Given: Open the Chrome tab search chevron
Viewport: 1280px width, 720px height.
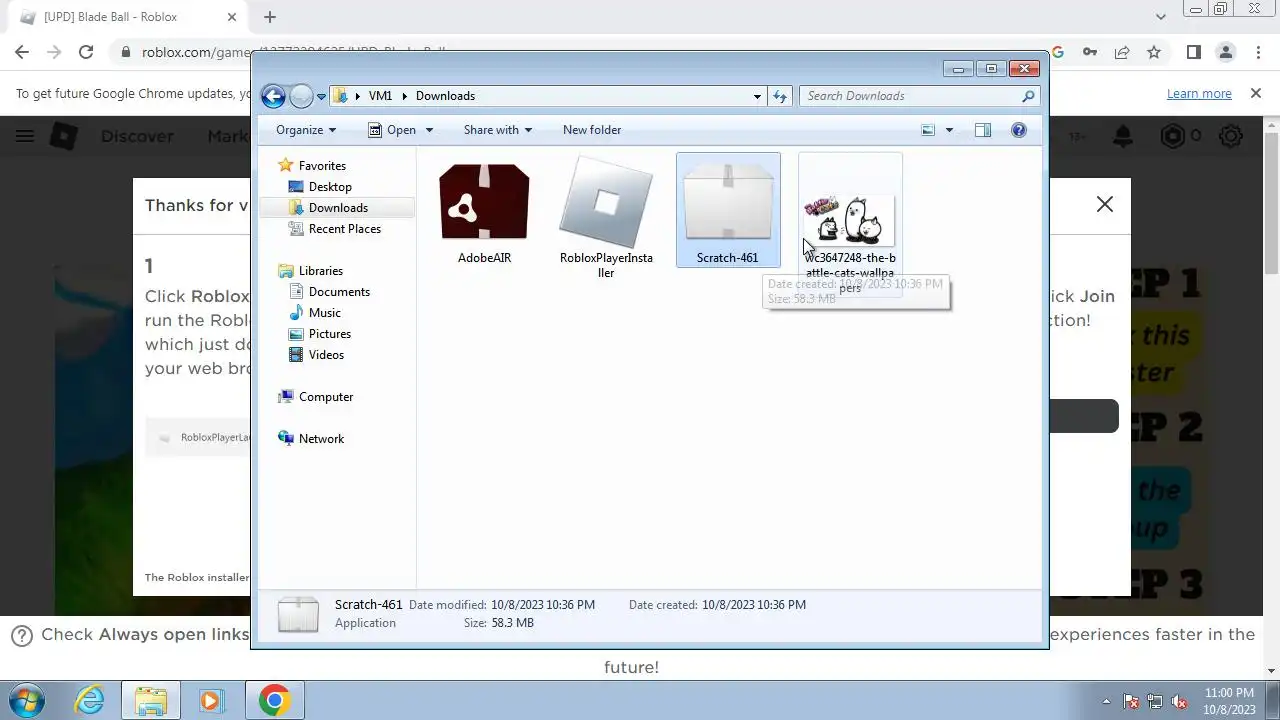Looking at the screenshot, I should (1161, 17).
